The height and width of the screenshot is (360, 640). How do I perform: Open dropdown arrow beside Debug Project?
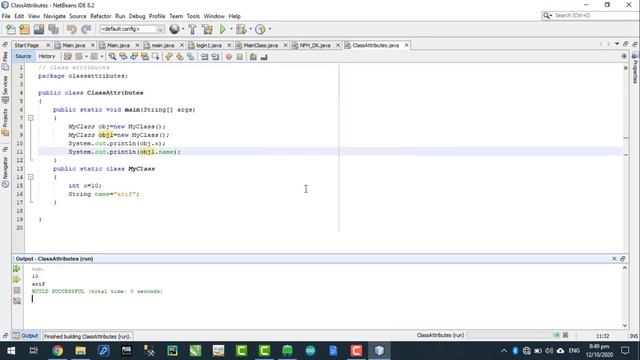pyautogui.click(x=250, y=29)
